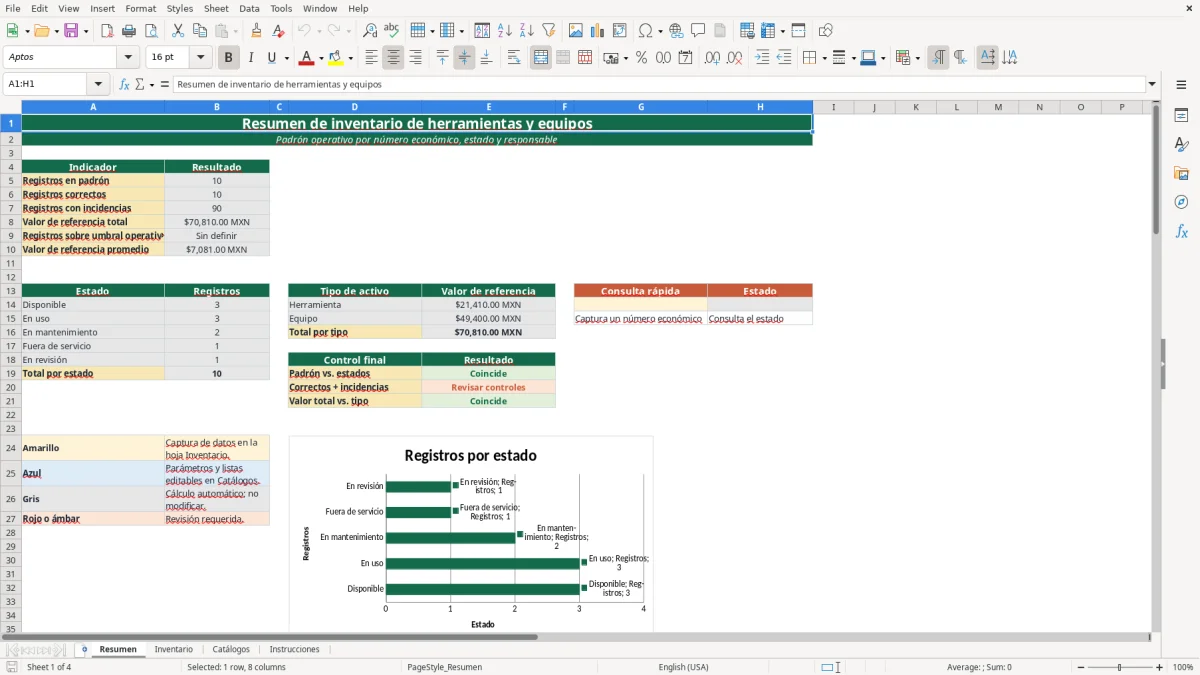Toggle Bold formatting
The image size is (1200, 675).
(x=228, y=58)
